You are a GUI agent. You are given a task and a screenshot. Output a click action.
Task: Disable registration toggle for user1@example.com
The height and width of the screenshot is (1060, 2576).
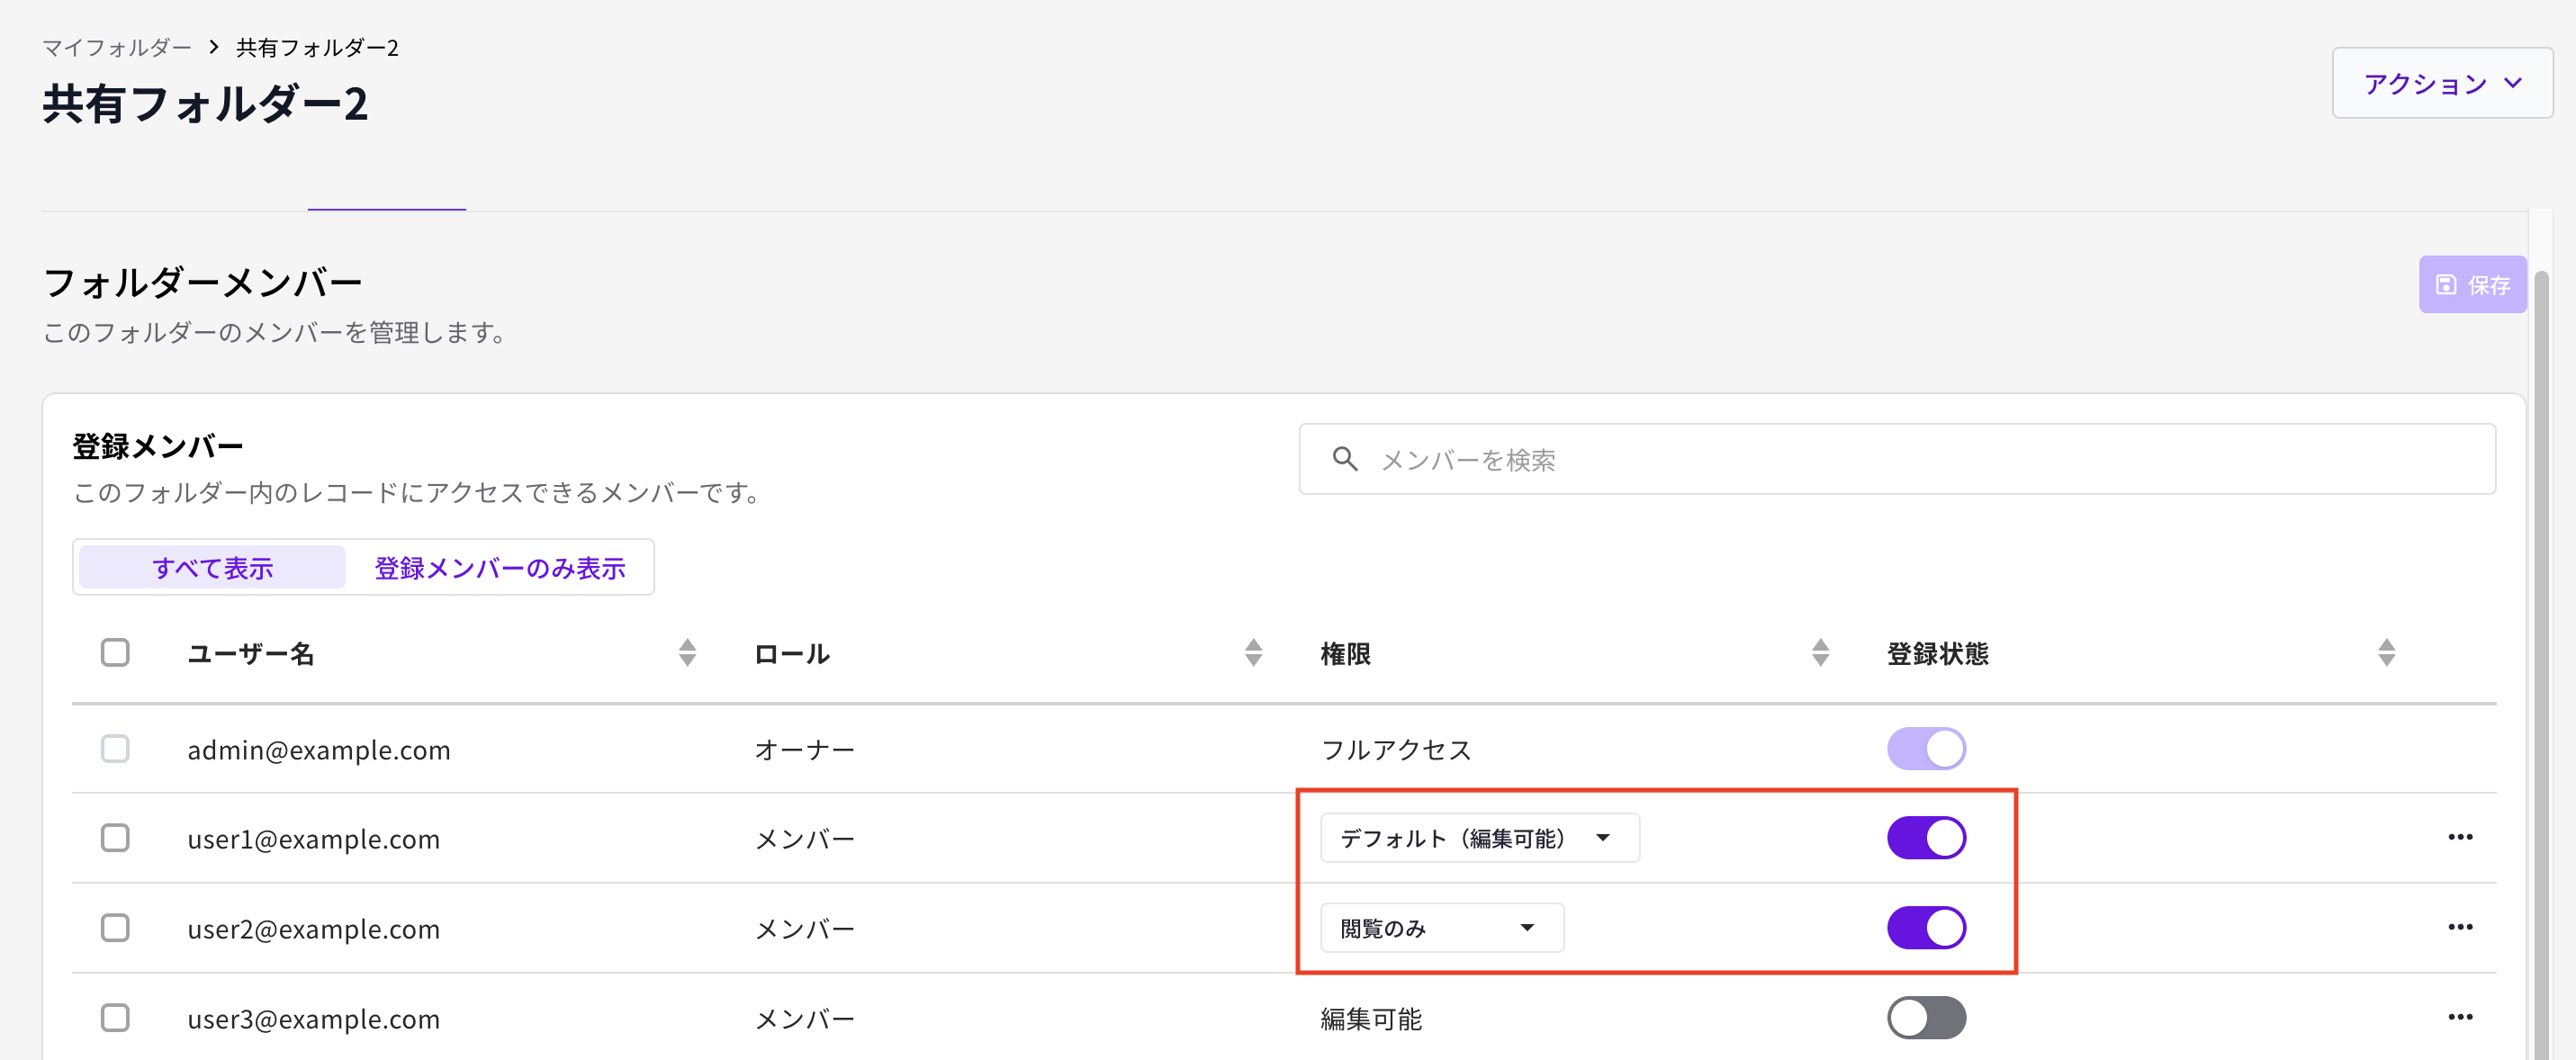click(1926, 838)
